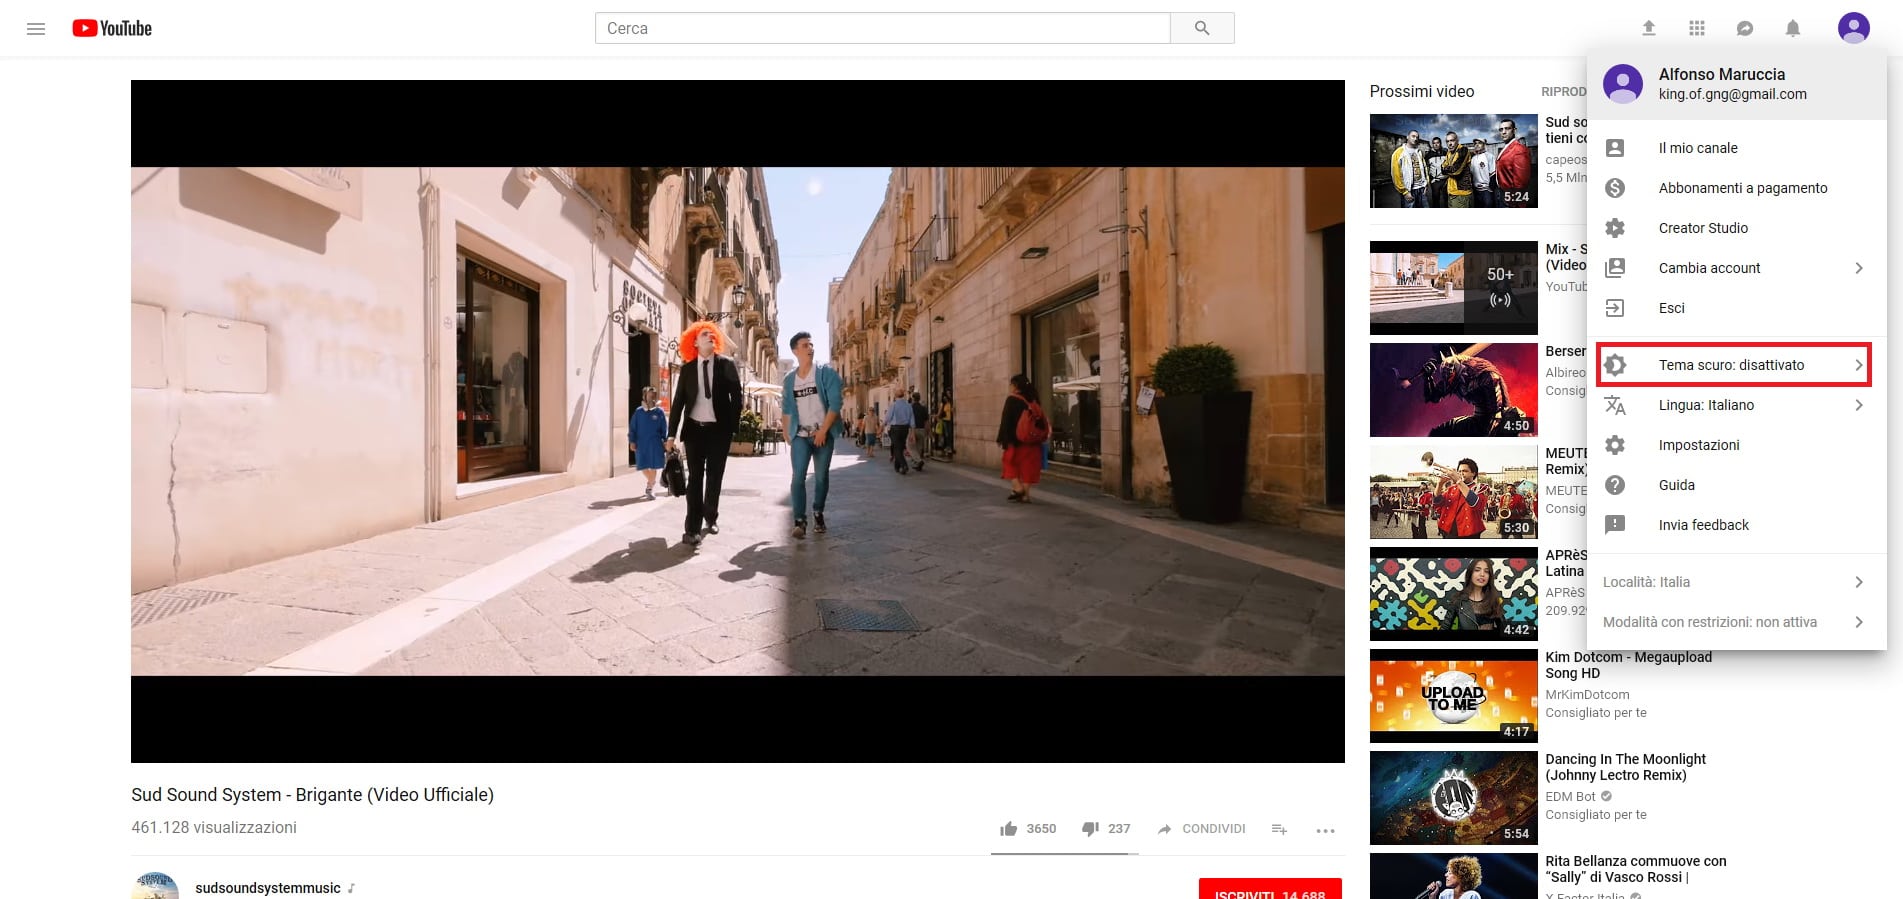Image resolution: width=1903 pixels, height=899 pixels.
Task: Dislike the video with thumbs down
Action: click(x=1090, y=829)
